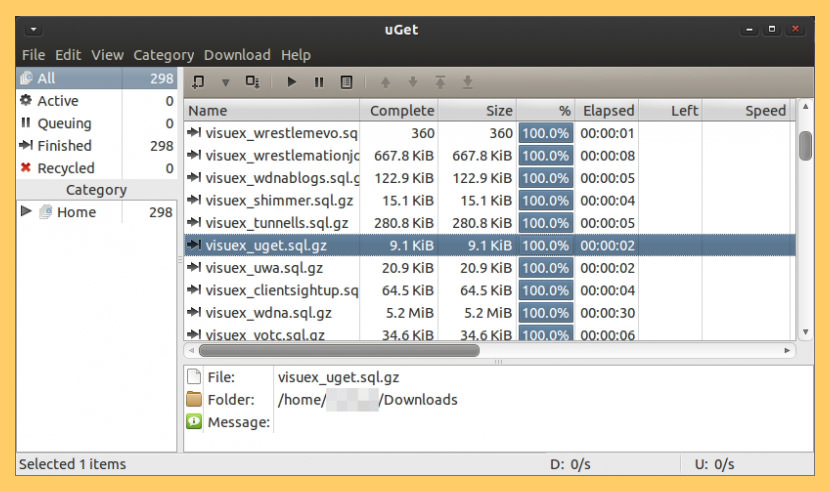
Task: Open the dropdown arrow beside new download
Action: point(225,83)
